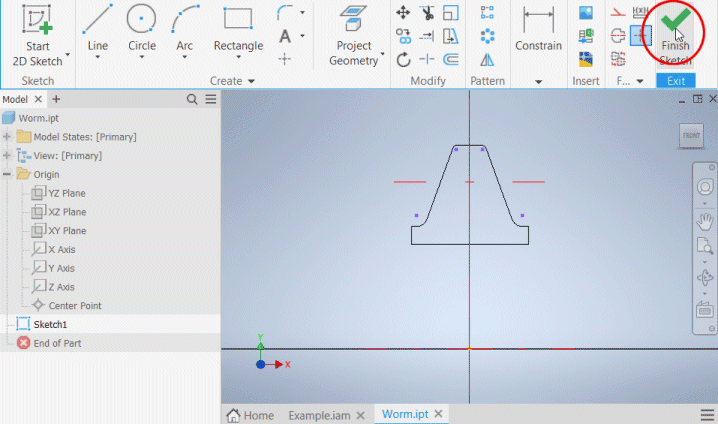Toggle Driven Dimension format icon
718x424 pixels.
coord(640,12)
